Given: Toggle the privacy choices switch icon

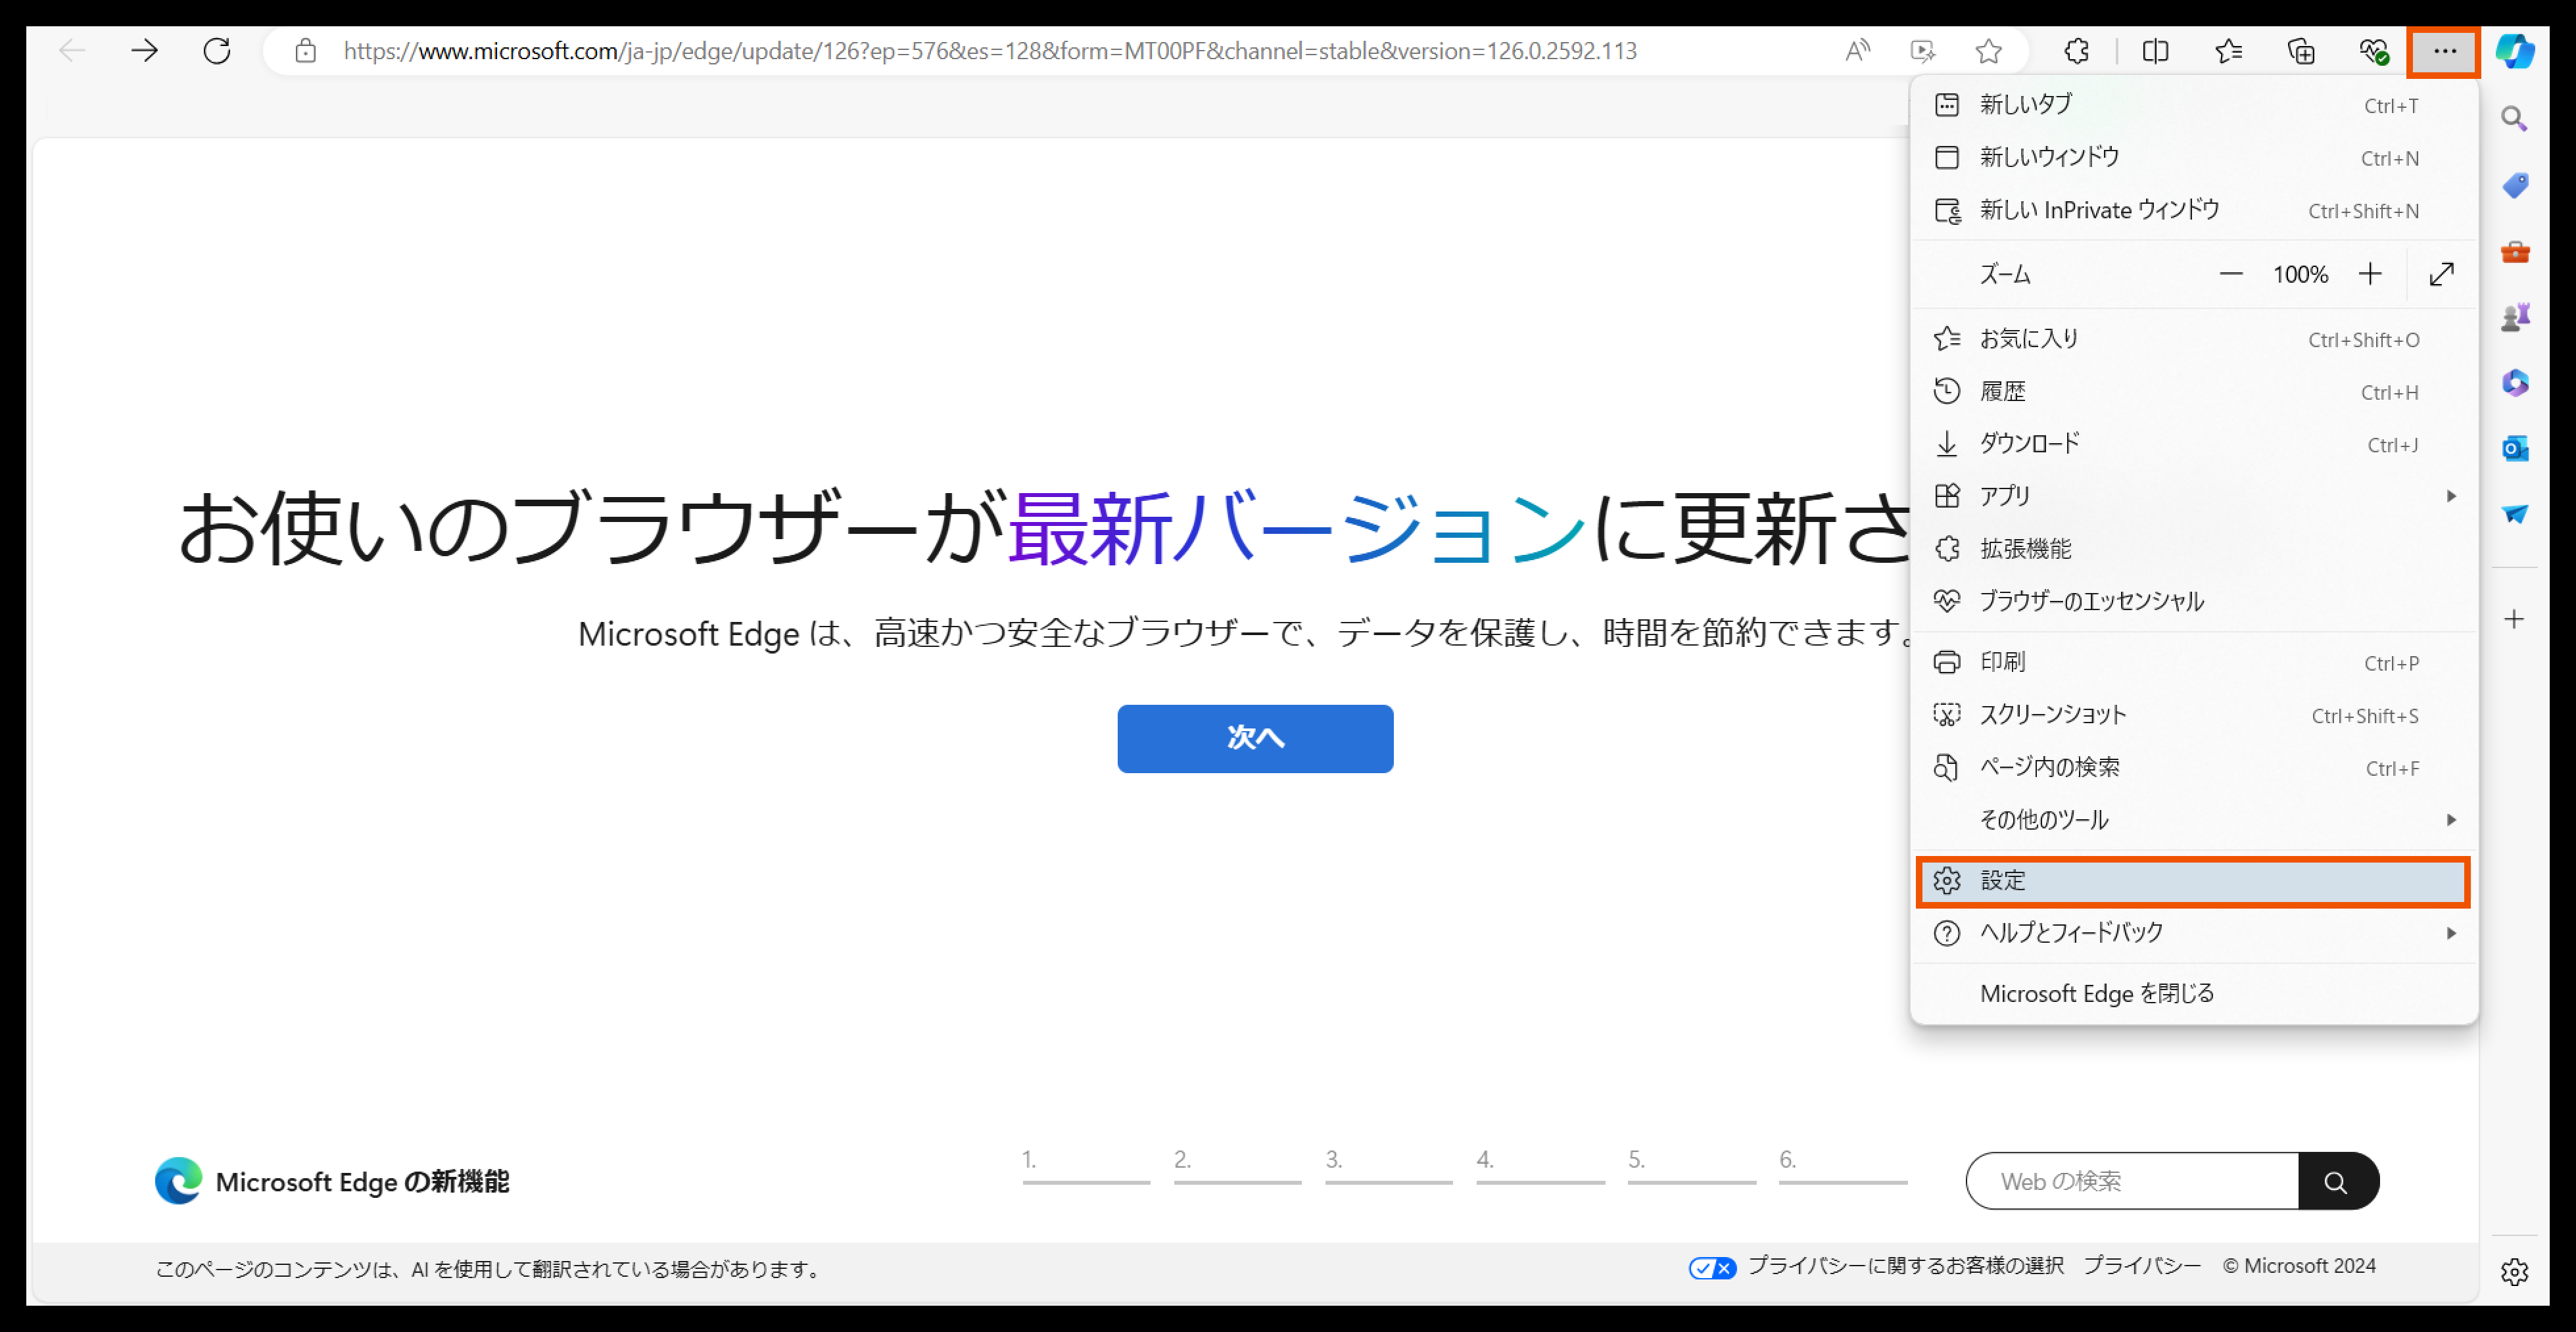Looking at the screenshot, I should click(x=1712, y=1268).
